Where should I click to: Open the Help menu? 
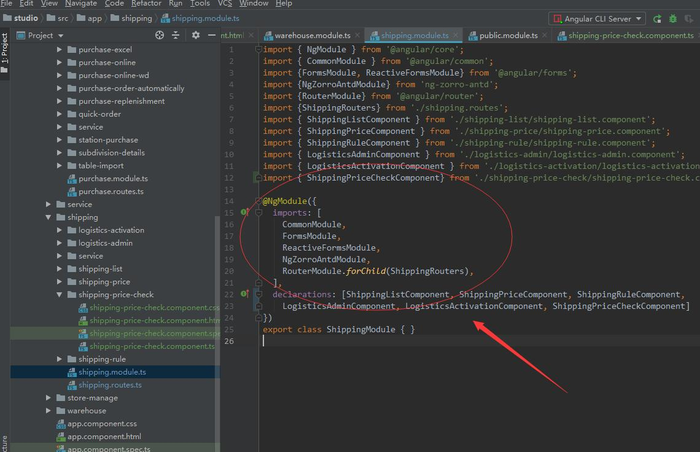[284, 4]
